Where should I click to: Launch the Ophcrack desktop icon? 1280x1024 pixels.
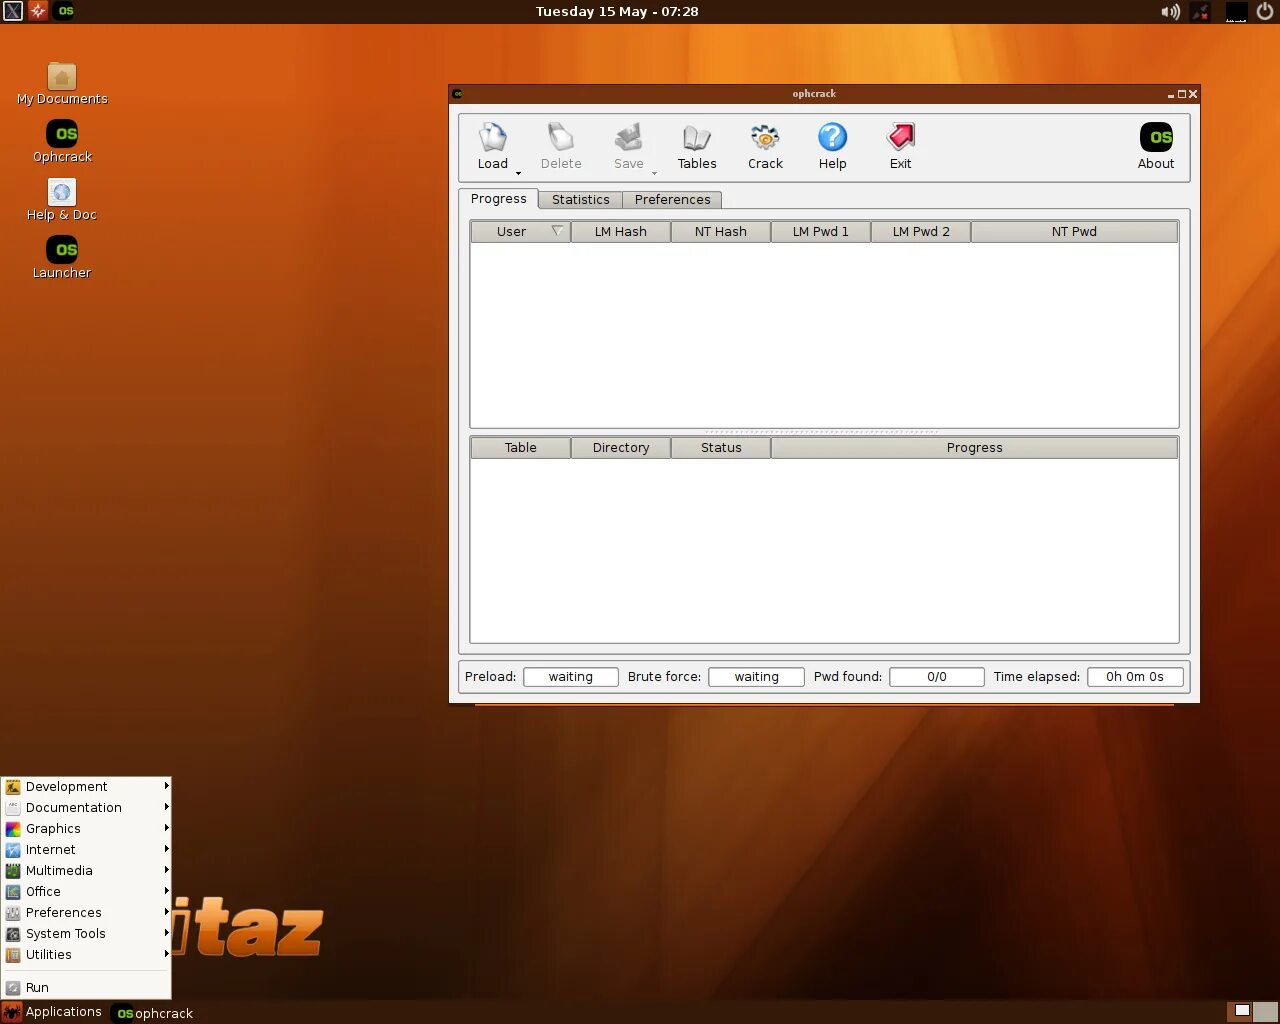pos(62,142)
